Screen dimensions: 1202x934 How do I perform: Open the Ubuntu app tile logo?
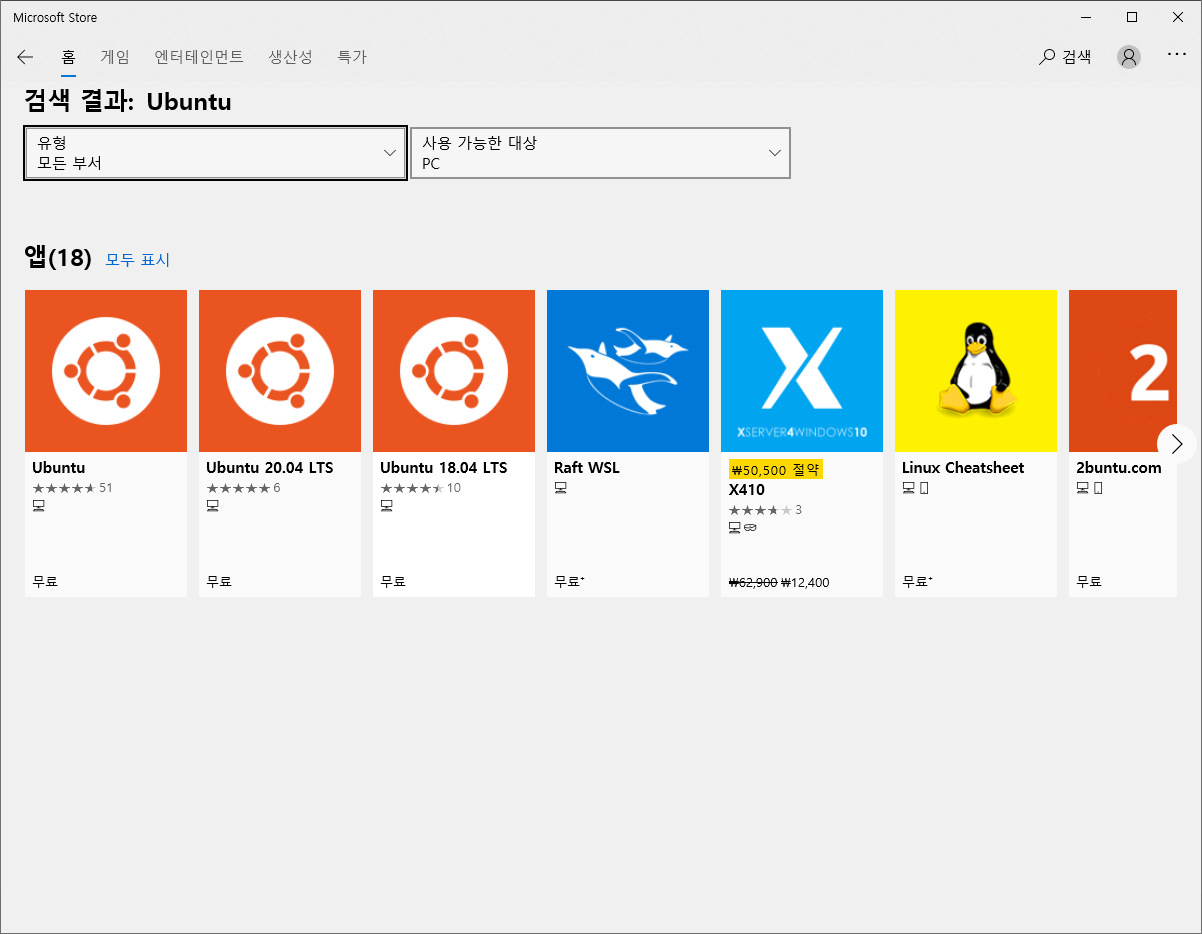[x=106, y=371]
